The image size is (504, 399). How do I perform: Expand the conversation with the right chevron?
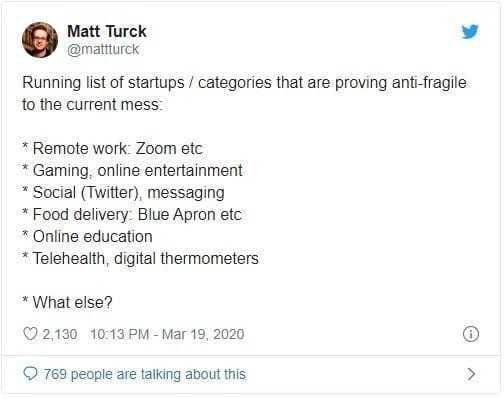click(471, 374)
